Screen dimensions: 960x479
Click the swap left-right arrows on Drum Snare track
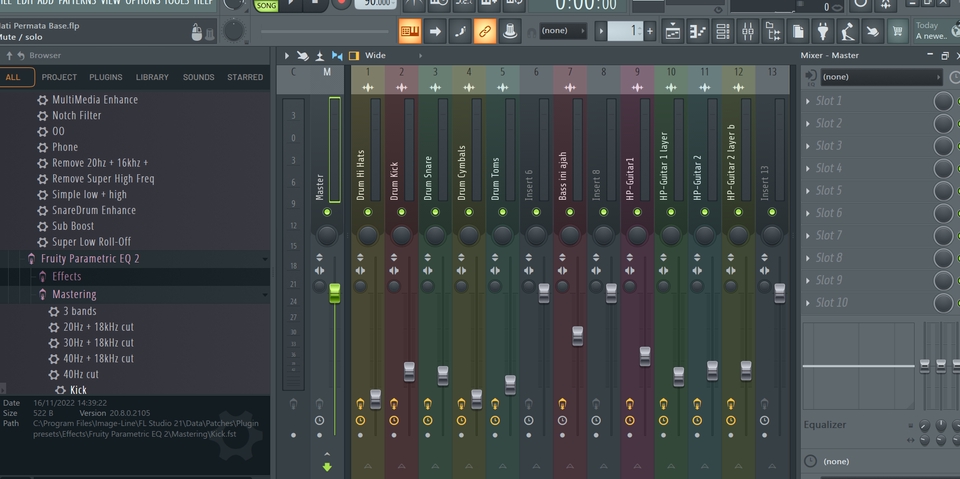coord(427,271)
